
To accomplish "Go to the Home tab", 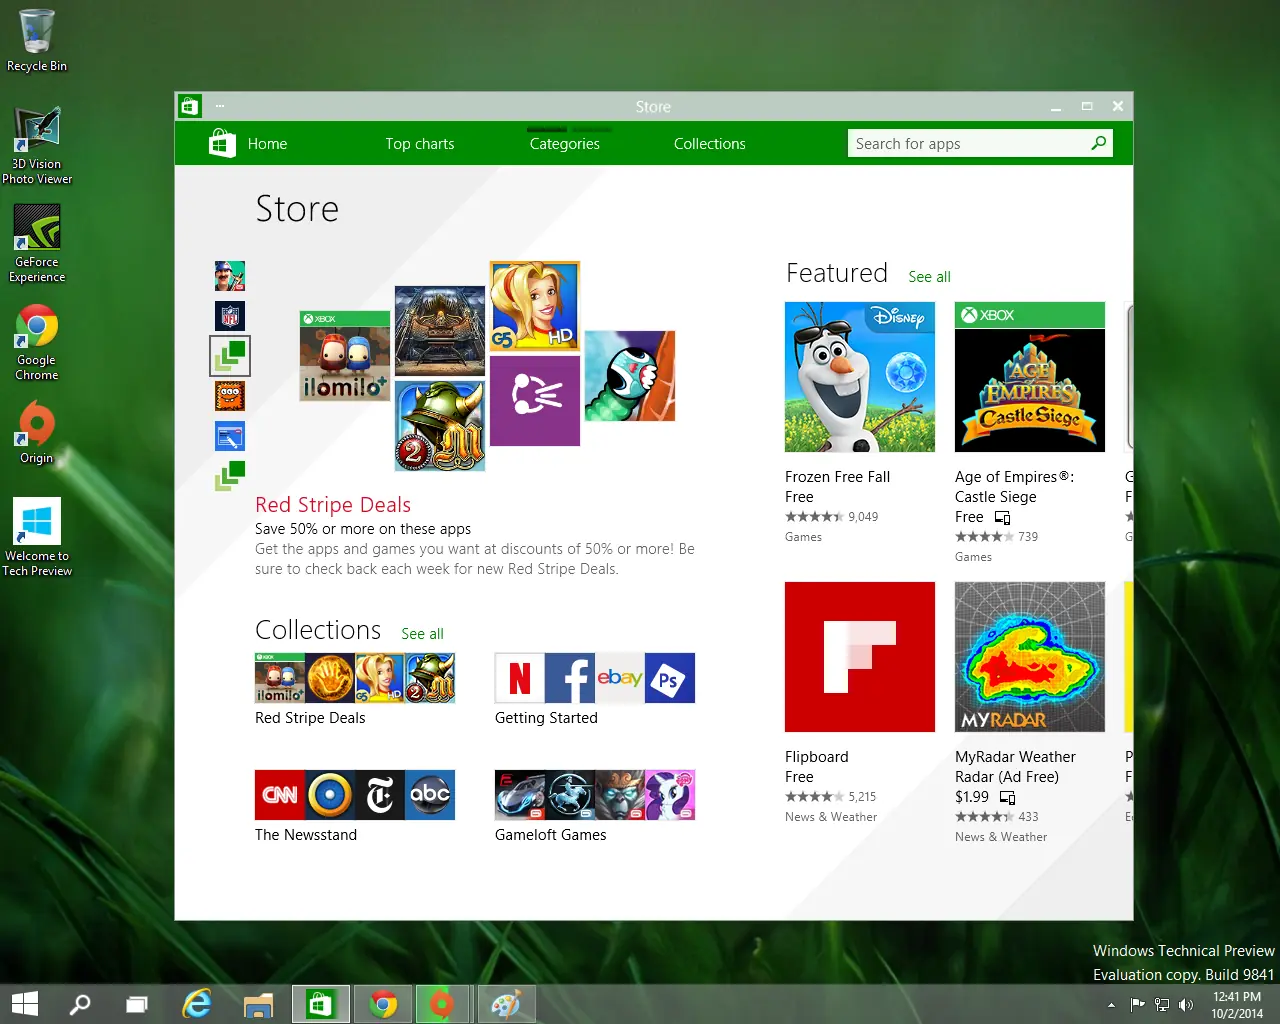I will tap(267, 144).
